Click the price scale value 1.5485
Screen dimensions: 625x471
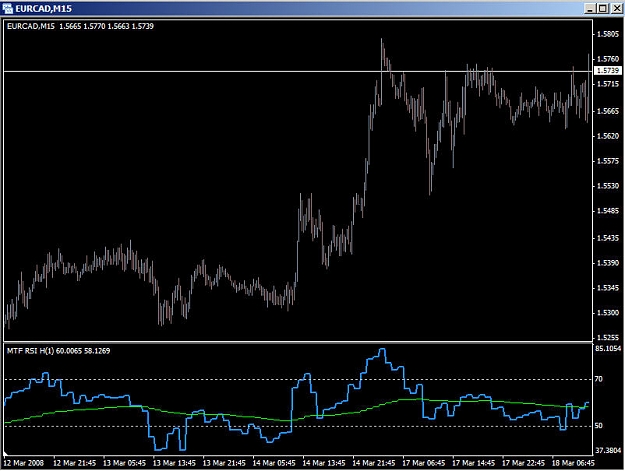pyautogui.click(x=607, y=211)
